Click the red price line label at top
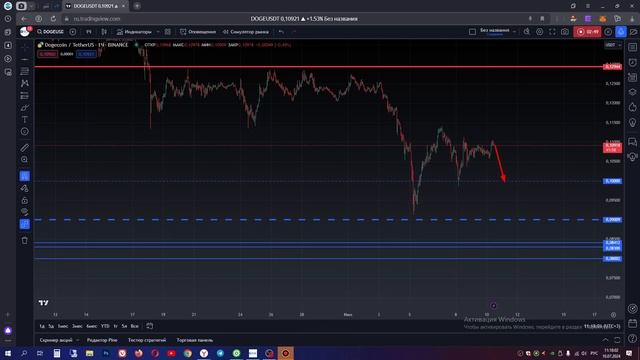Screen dimensions: 640x360 [x=613, y=67]
